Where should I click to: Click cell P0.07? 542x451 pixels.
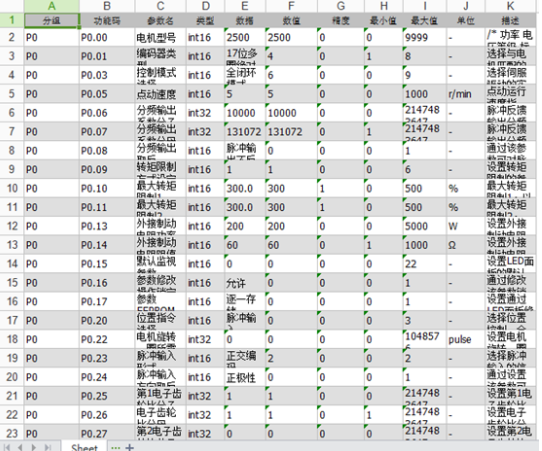coord(107,132)
